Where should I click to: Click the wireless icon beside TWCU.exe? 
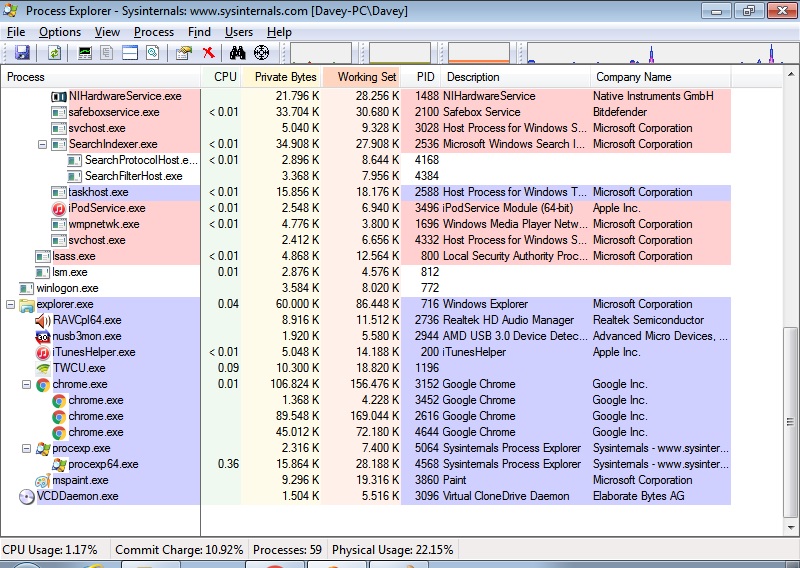(x=43, y=368)
